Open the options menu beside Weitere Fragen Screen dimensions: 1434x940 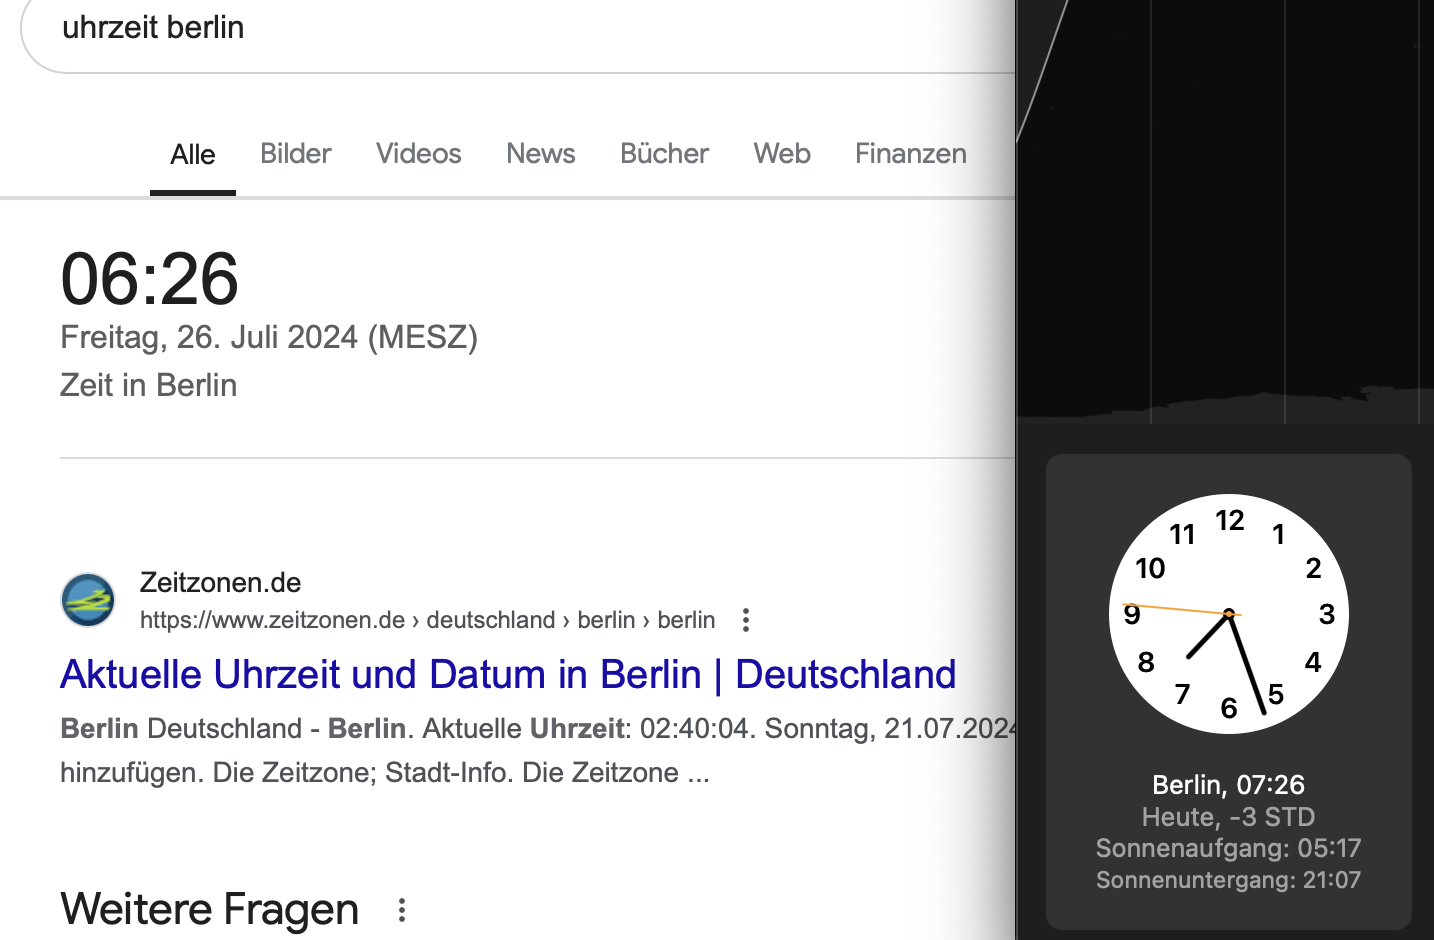402,910
